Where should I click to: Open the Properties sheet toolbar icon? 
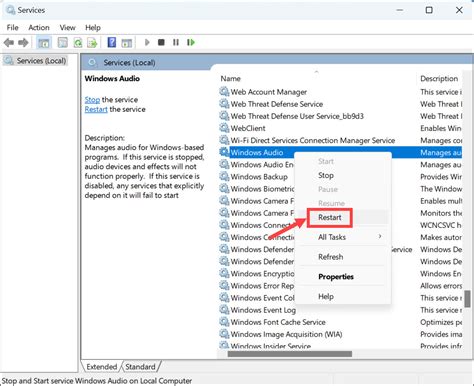[x=63, y=43]
